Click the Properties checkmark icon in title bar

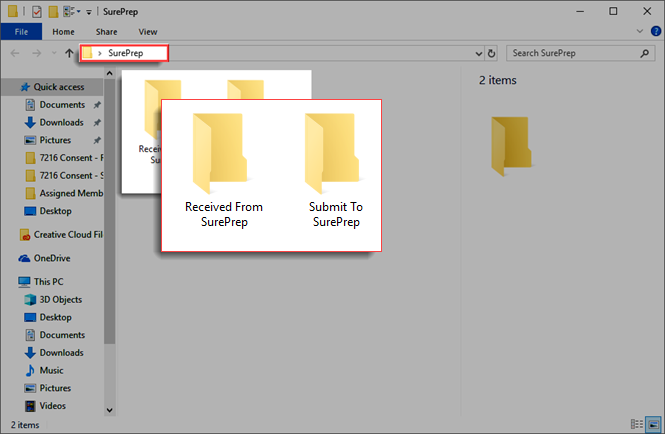click(x=37, y=11)
